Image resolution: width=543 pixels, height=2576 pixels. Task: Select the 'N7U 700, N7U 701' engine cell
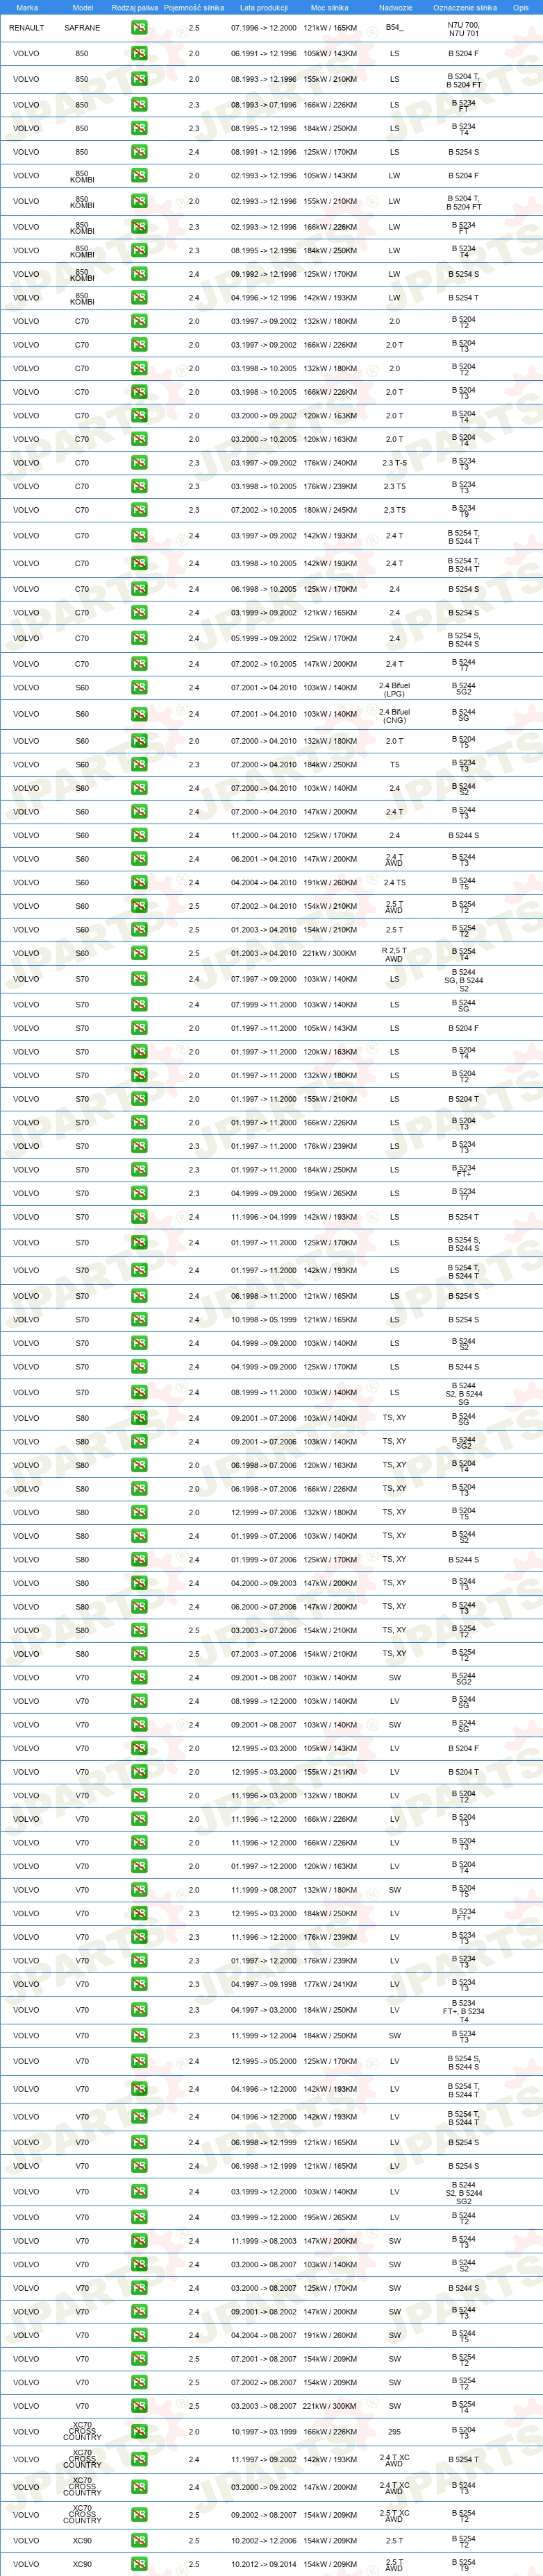point(464,29)
